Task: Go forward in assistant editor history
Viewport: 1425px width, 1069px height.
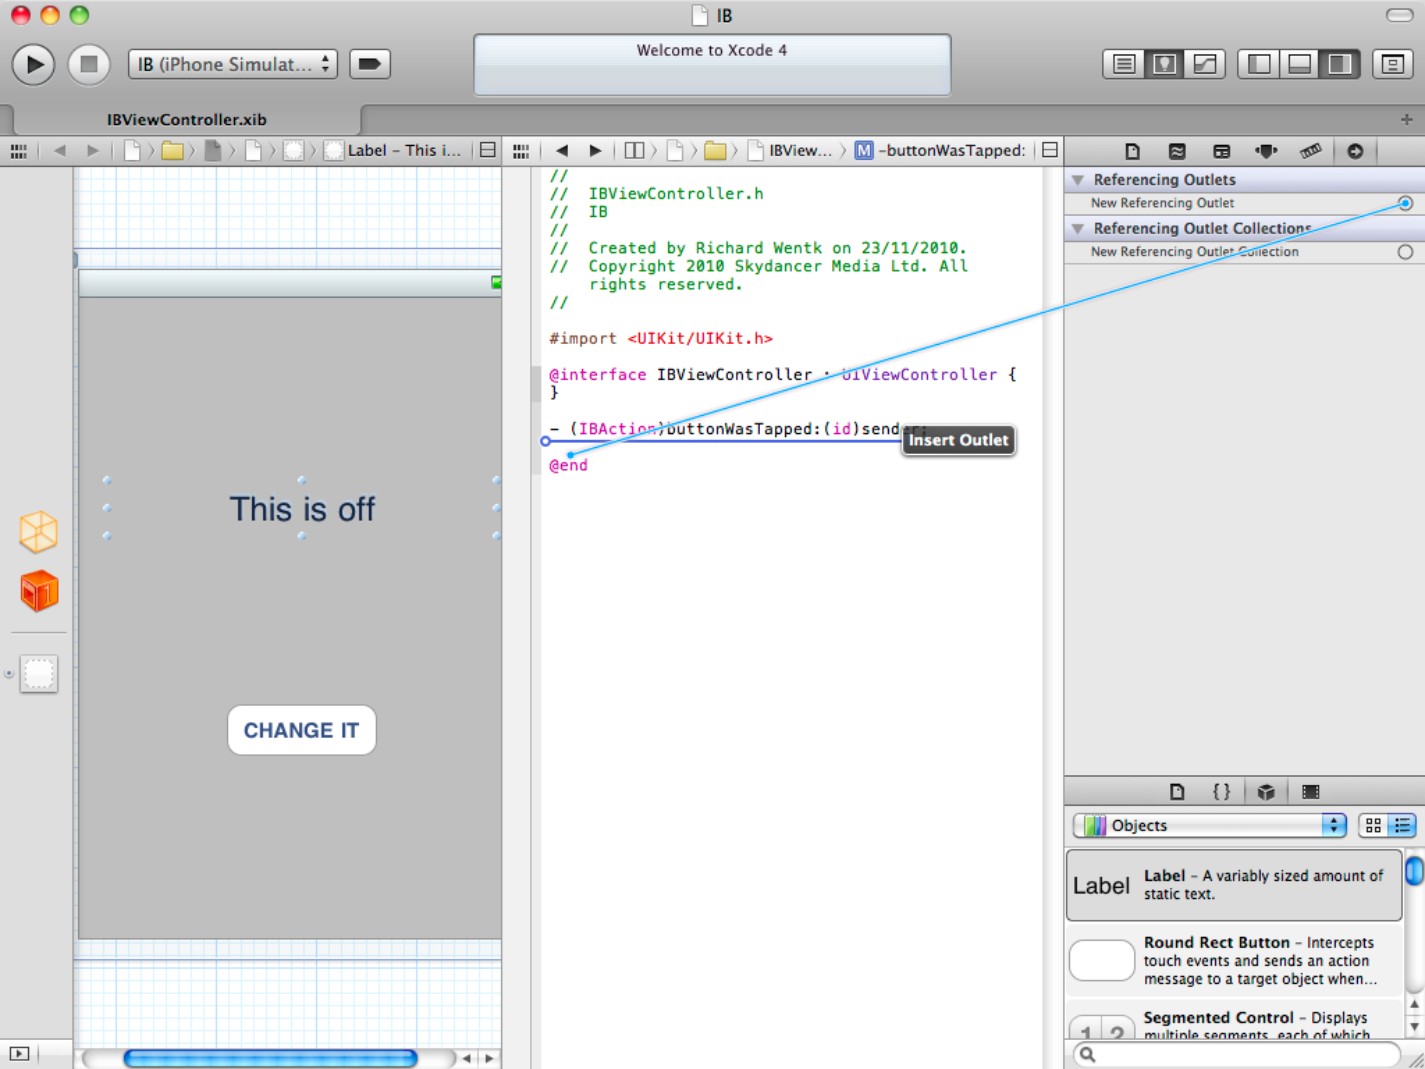Action: pos(595,151)
